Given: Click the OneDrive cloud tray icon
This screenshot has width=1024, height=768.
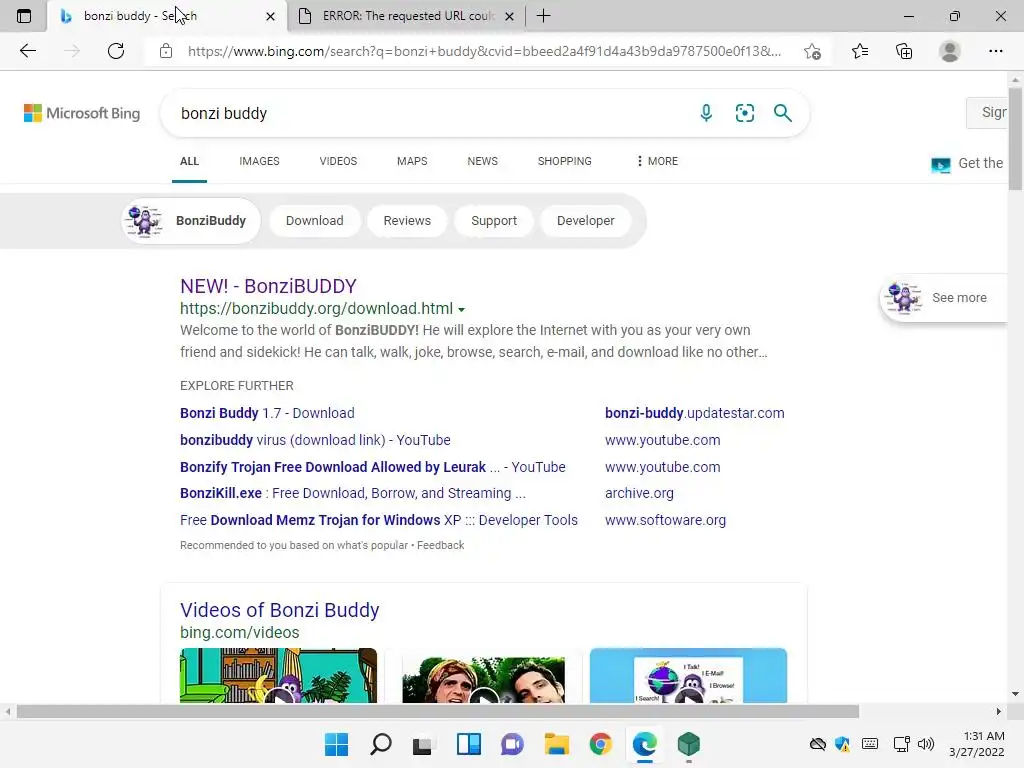Looking at the screenshot, I should tap(818, 744).
